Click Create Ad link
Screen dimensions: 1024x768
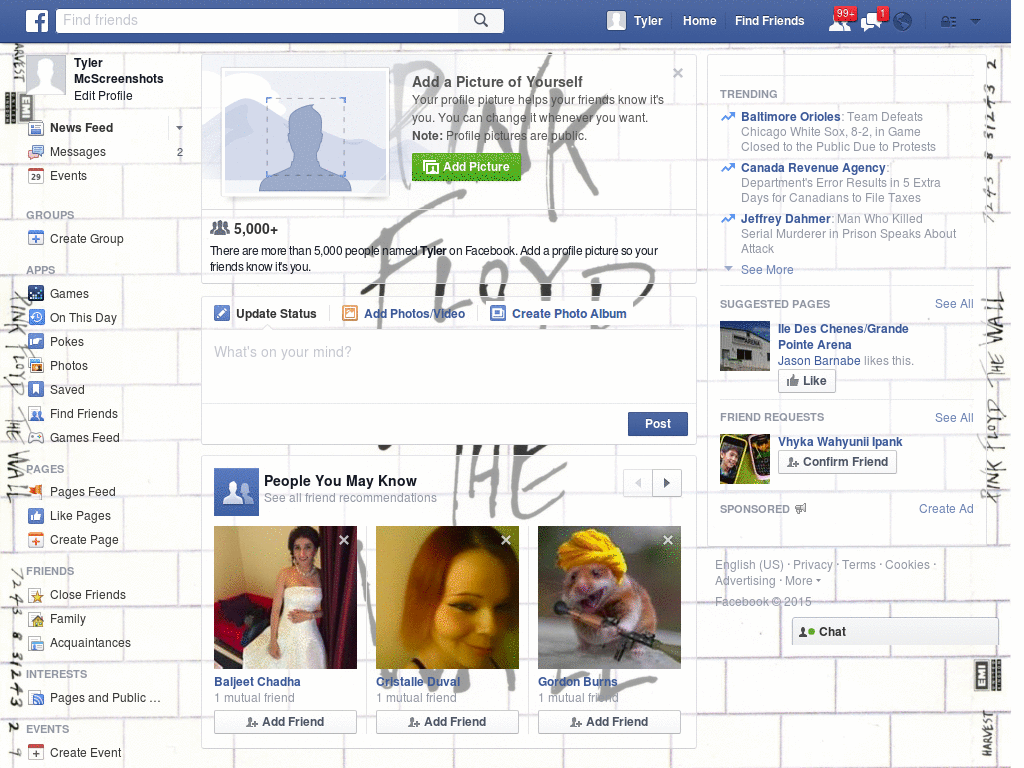[946, 509]
